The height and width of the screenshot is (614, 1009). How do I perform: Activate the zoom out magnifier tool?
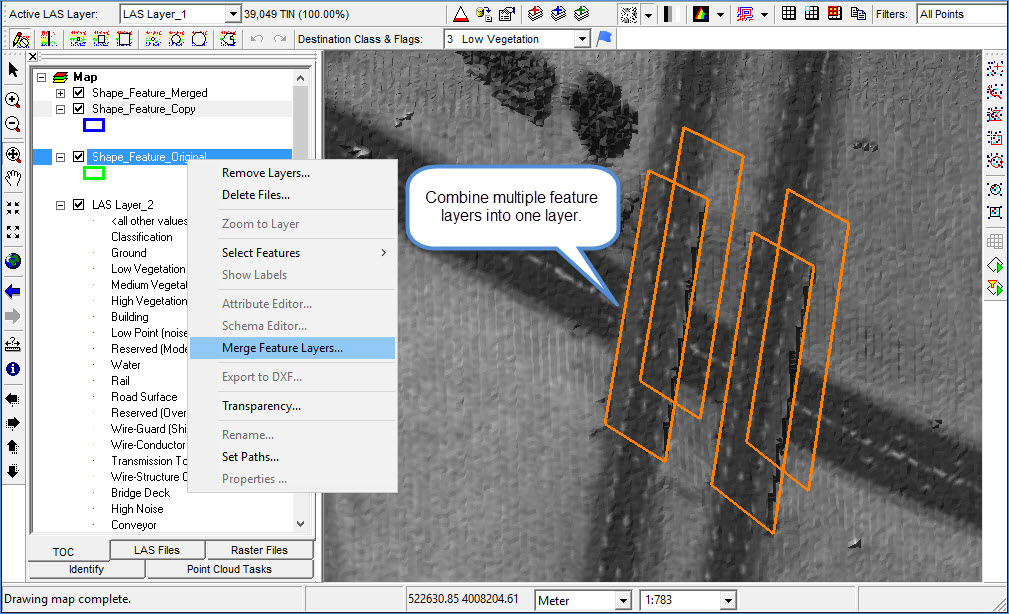pos(13,124)
